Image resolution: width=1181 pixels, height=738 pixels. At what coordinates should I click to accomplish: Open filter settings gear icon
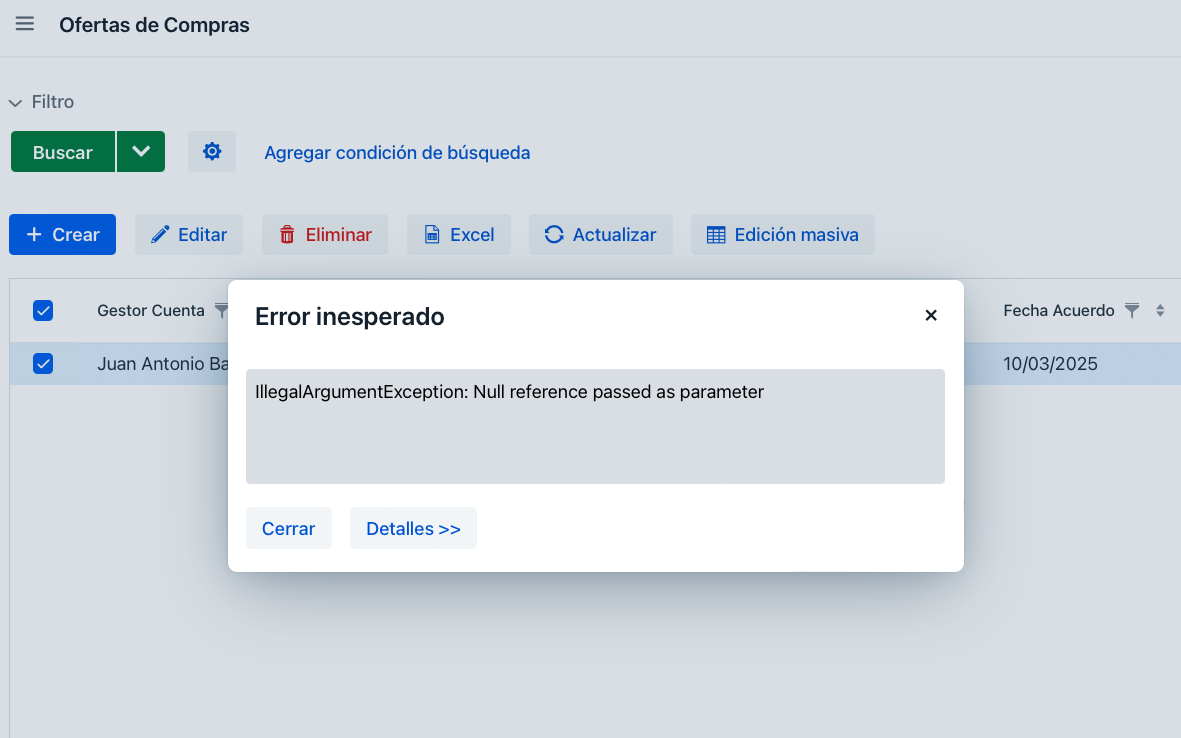click(212, 151)
